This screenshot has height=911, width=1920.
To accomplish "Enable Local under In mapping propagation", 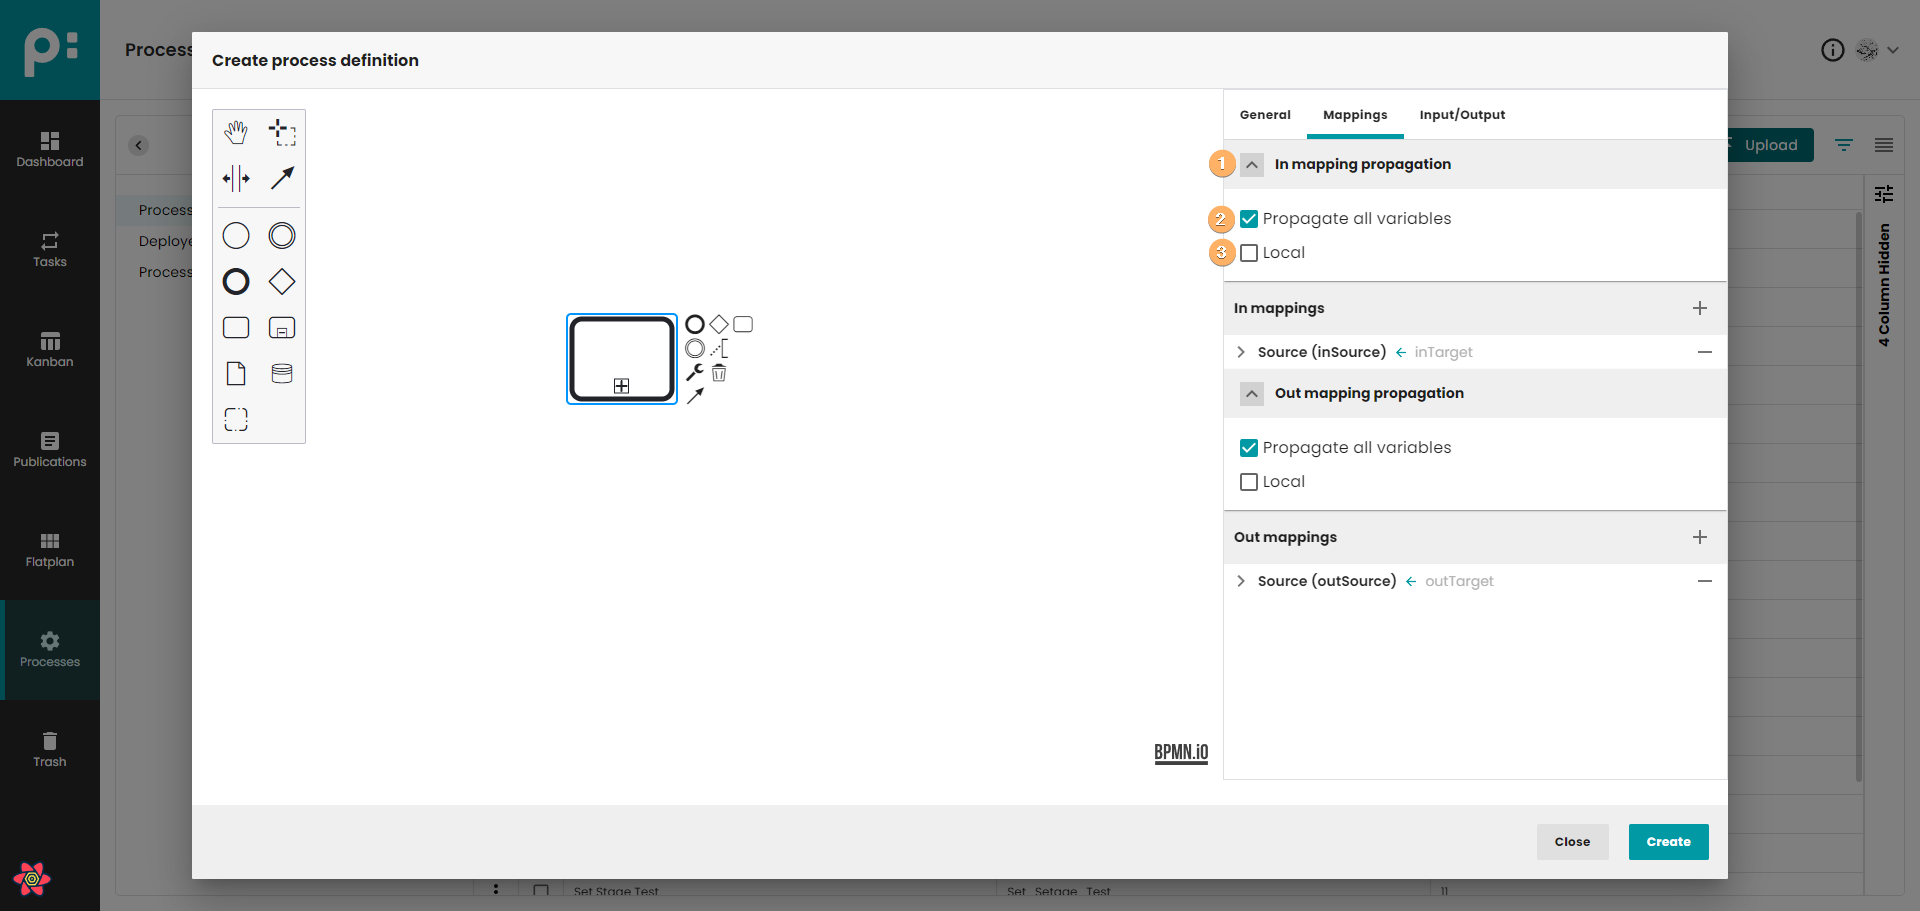I will 1249,253.
